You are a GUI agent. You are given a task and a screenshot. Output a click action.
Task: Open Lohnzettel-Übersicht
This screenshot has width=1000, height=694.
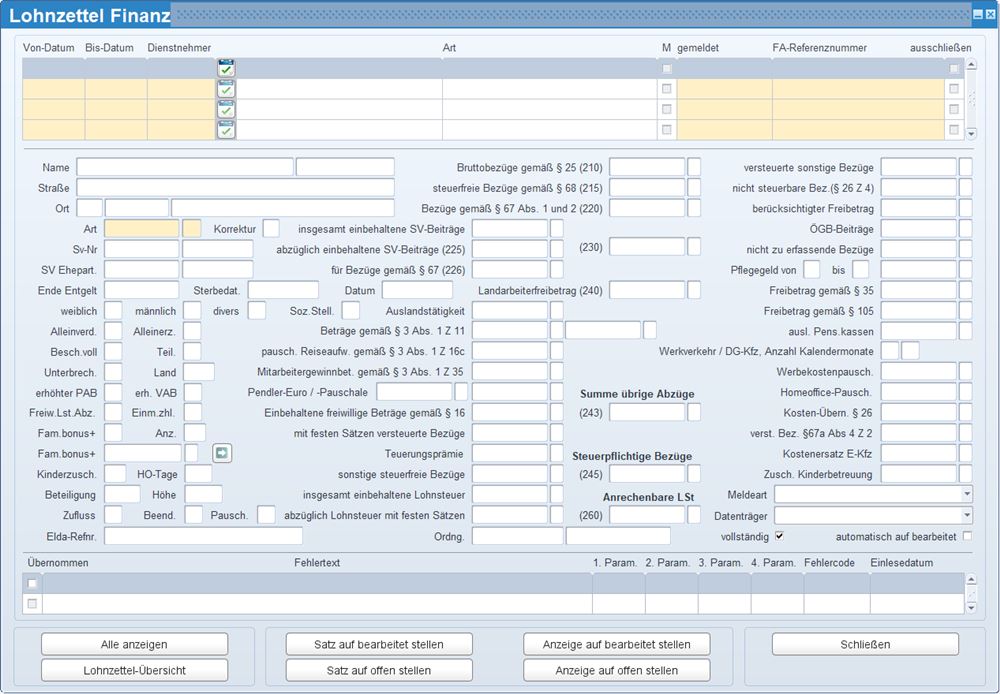[134, 670]
